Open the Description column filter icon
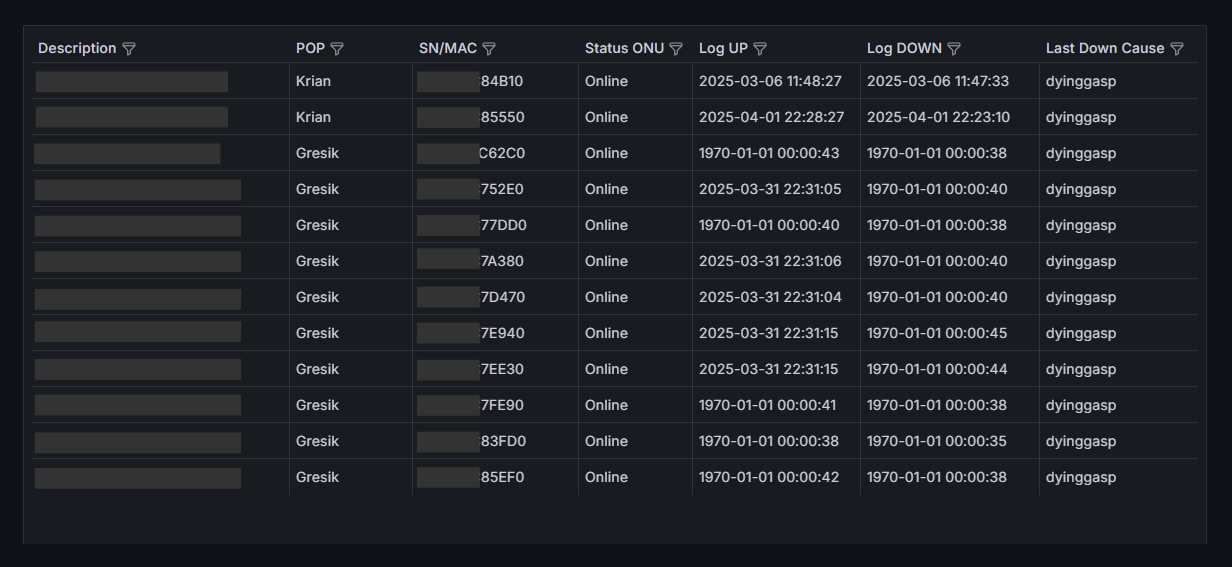Viewport: 1232px width, 567px height. pos(129,49)
